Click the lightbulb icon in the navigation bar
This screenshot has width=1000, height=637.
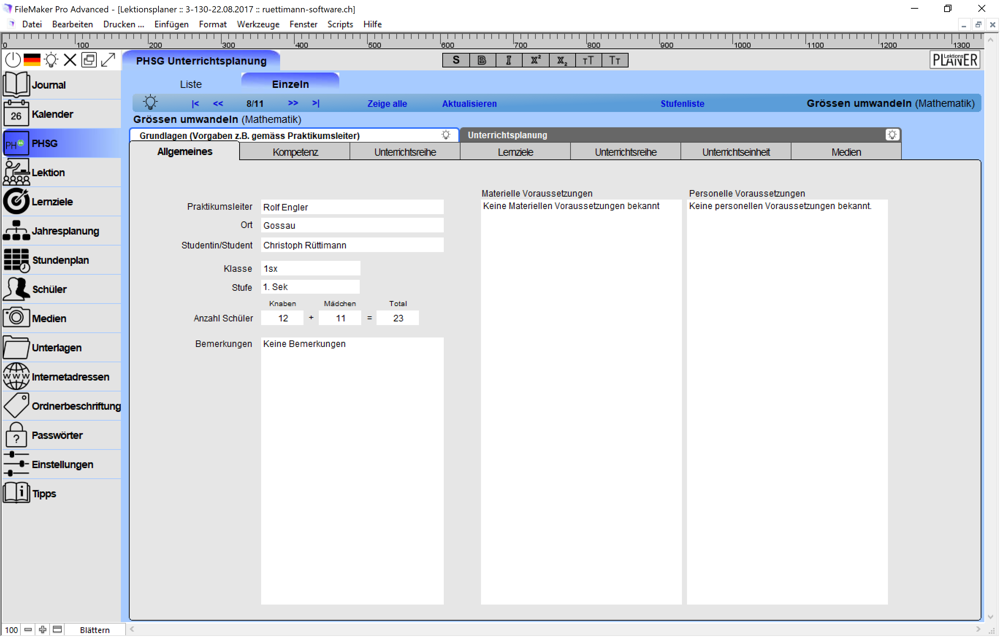point(150,102)
